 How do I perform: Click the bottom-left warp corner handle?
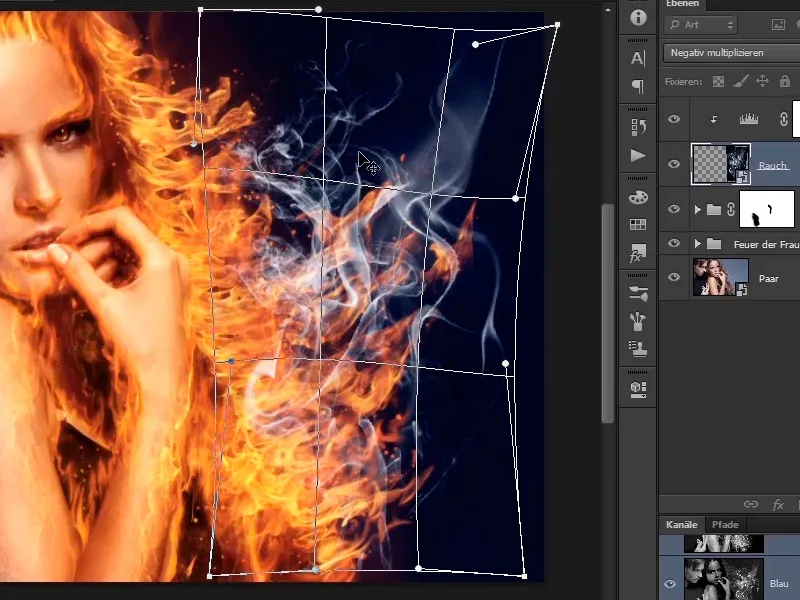(210, 576)
